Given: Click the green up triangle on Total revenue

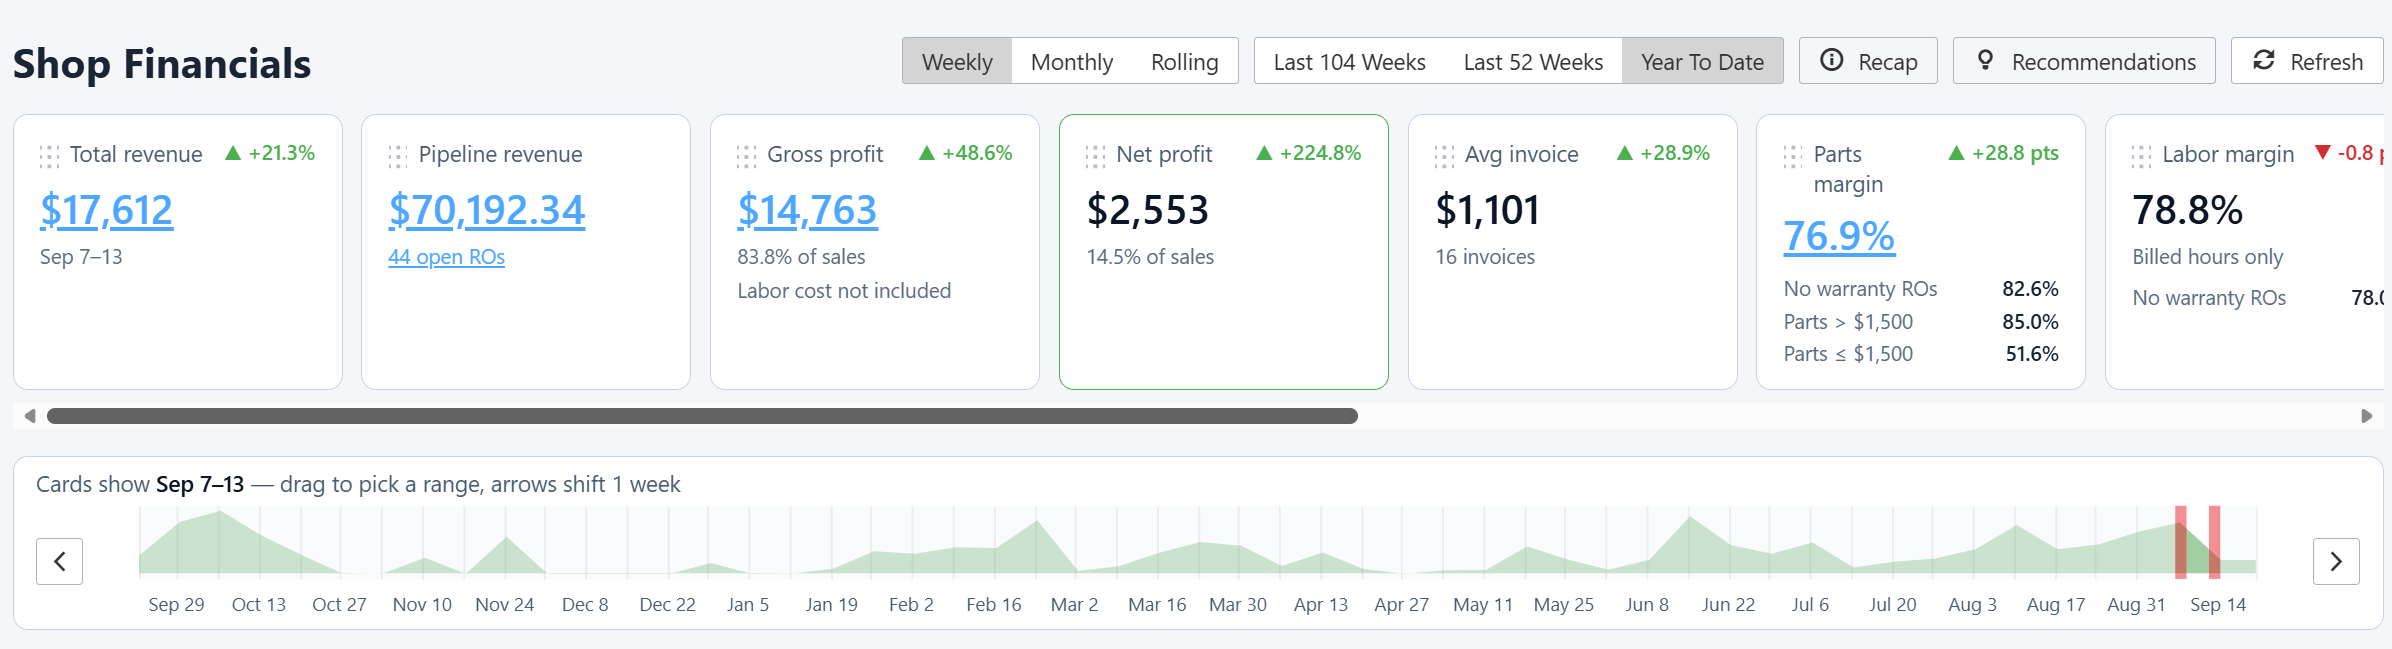Looking at the screenshot, I should pos(233,153).
